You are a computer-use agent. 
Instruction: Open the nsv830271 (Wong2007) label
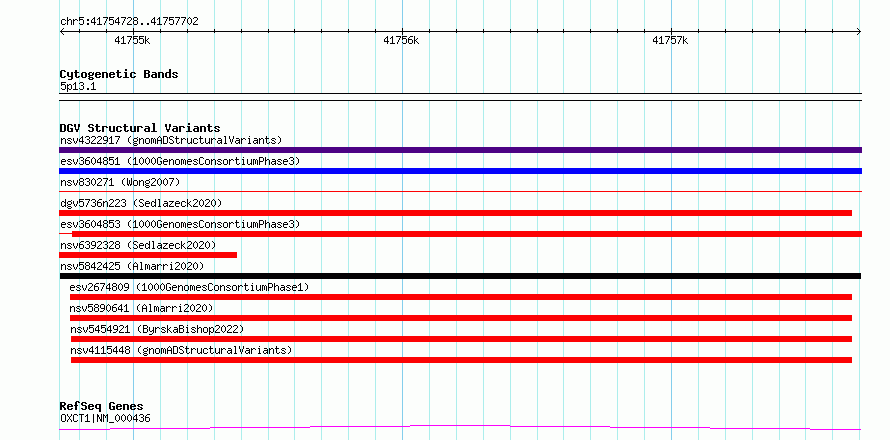pyautogui.click(x=120, y=182)
